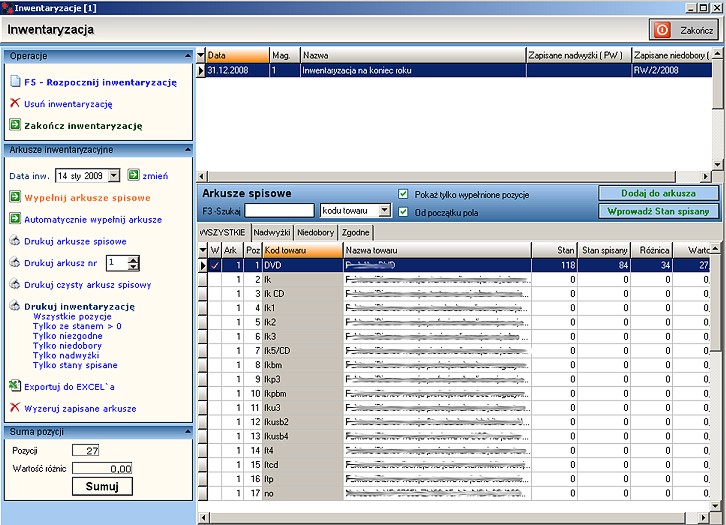Click the green arrow icon beside zmień
This screenshot has height=525, width=726.
pos(134,176)
